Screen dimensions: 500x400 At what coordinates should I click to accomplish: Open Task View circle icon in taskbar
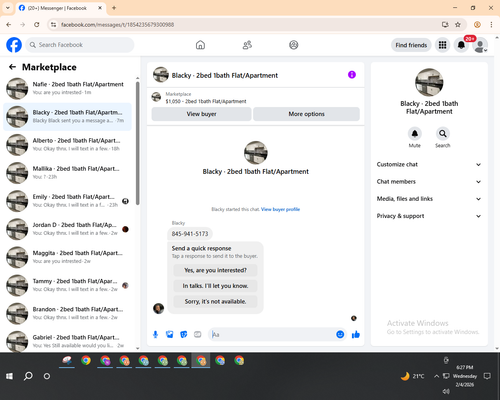coord(47,376)
